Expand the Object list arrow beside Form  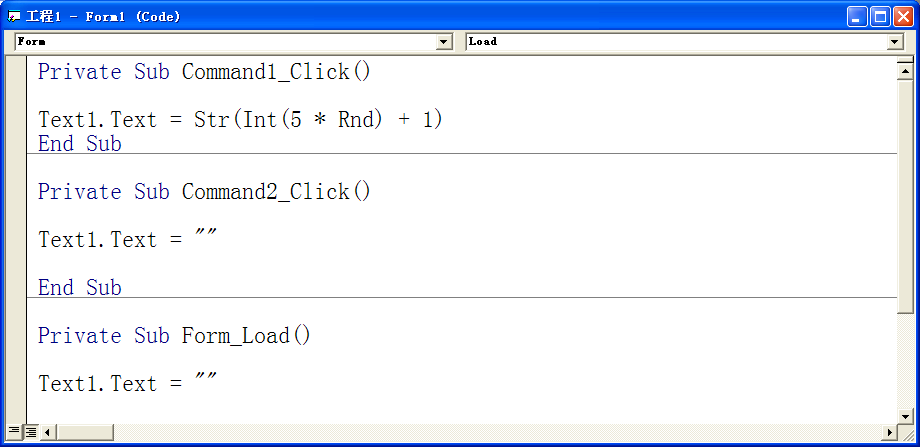point(444,42)
